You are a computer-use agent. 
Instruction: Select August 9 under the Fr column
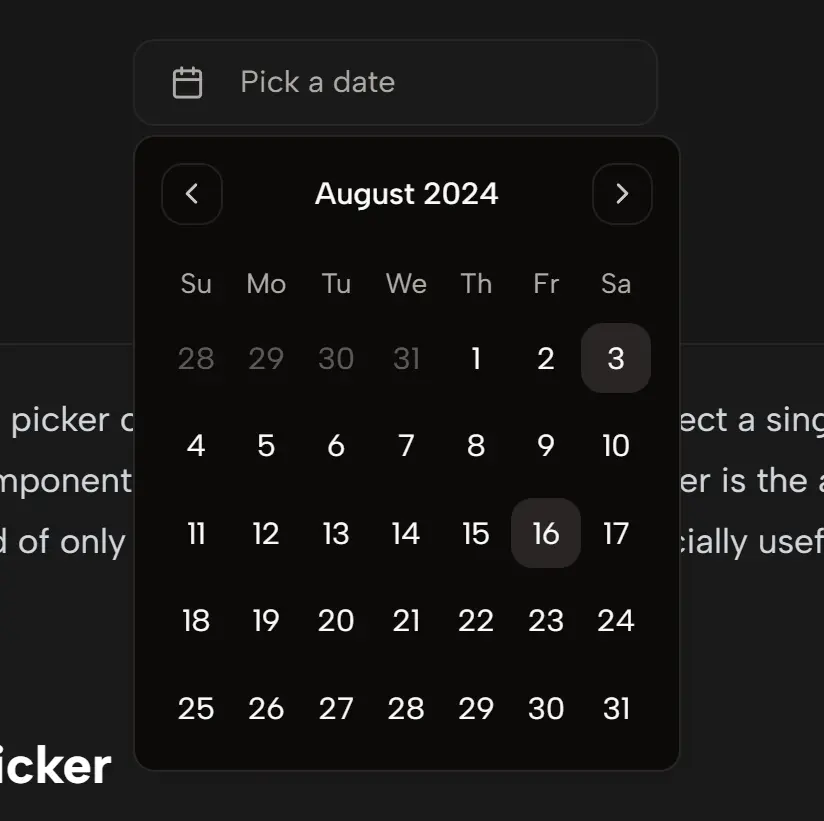tap(546, 446)
